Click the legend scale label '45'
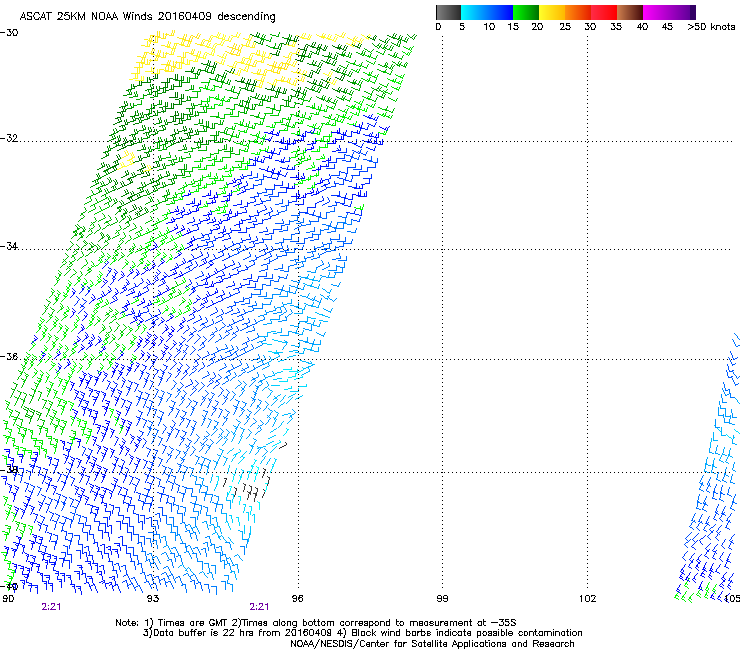Screen dimensions: 740x650 pos(667,27)
